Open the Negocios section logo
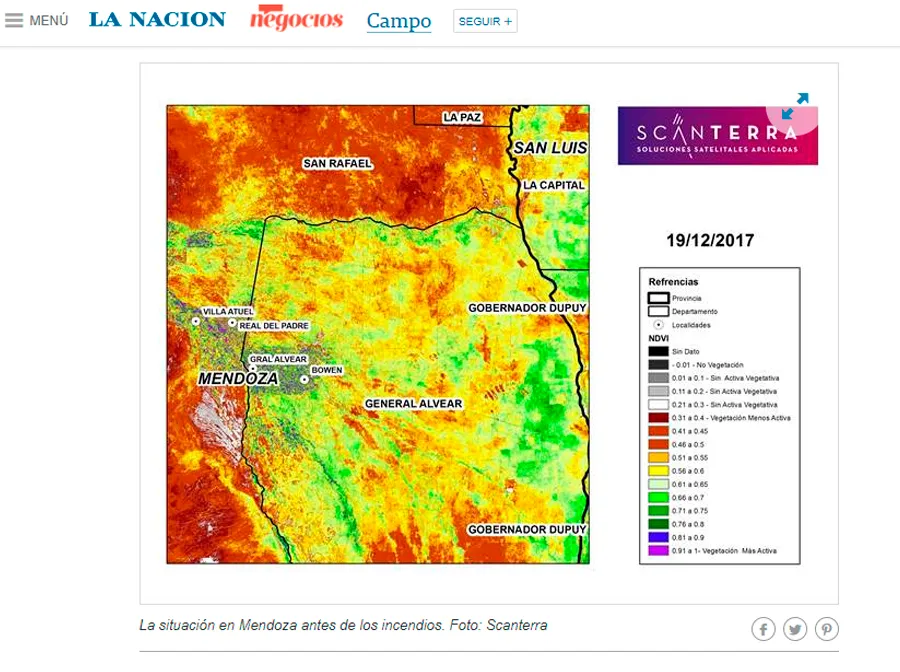The height and width of the screenshot is (672, 900). tap(296, 19)
